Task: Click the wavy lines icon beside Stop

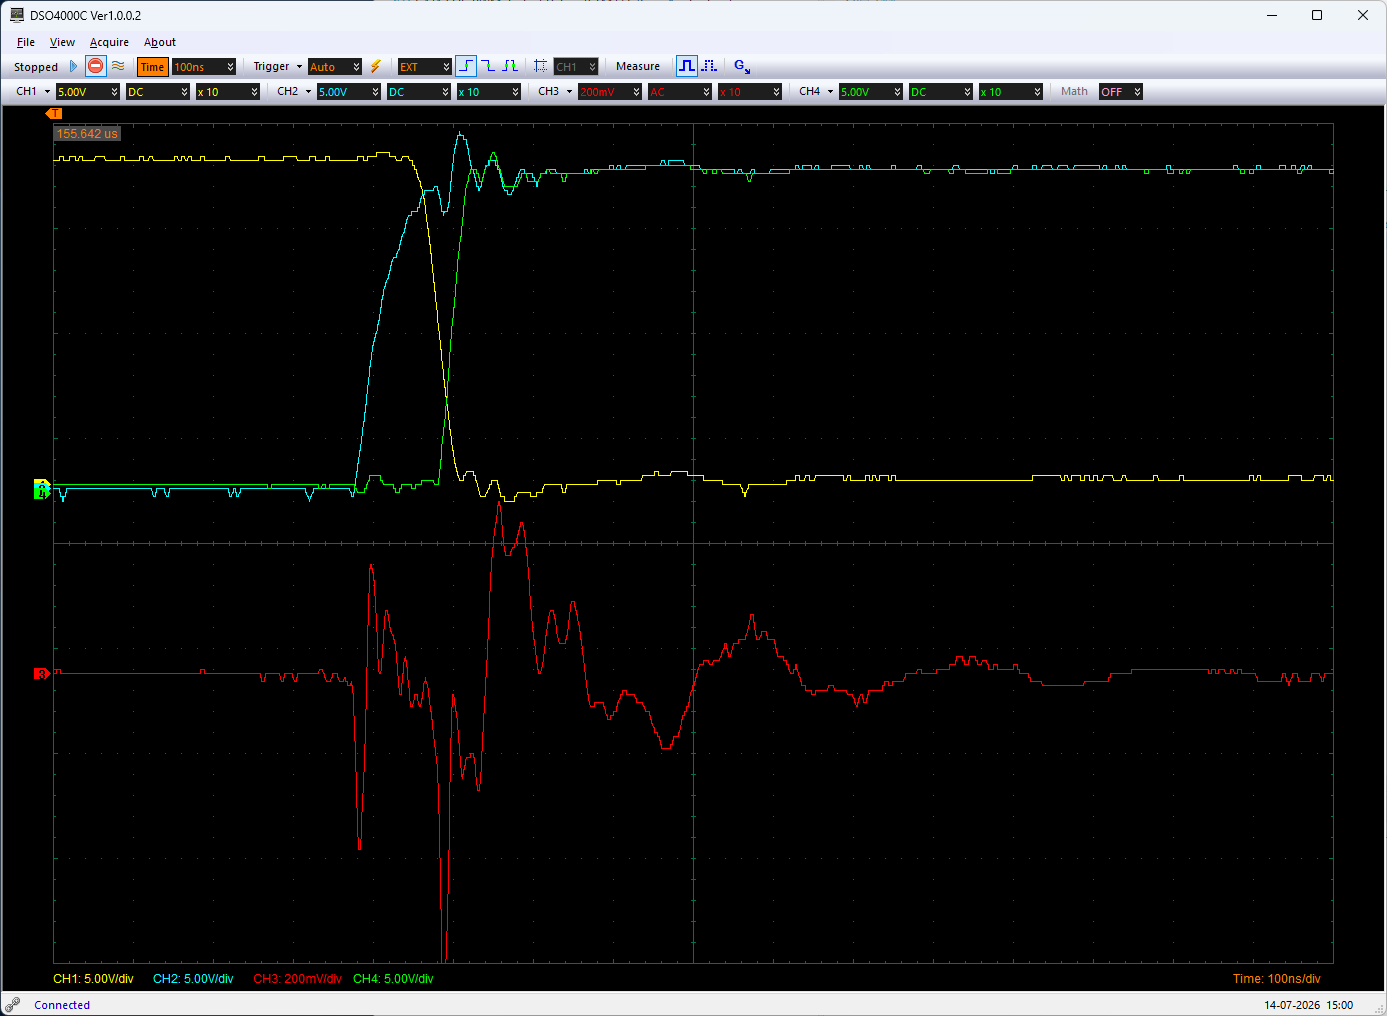Action: pyautogui.click(x=118, y=66)
